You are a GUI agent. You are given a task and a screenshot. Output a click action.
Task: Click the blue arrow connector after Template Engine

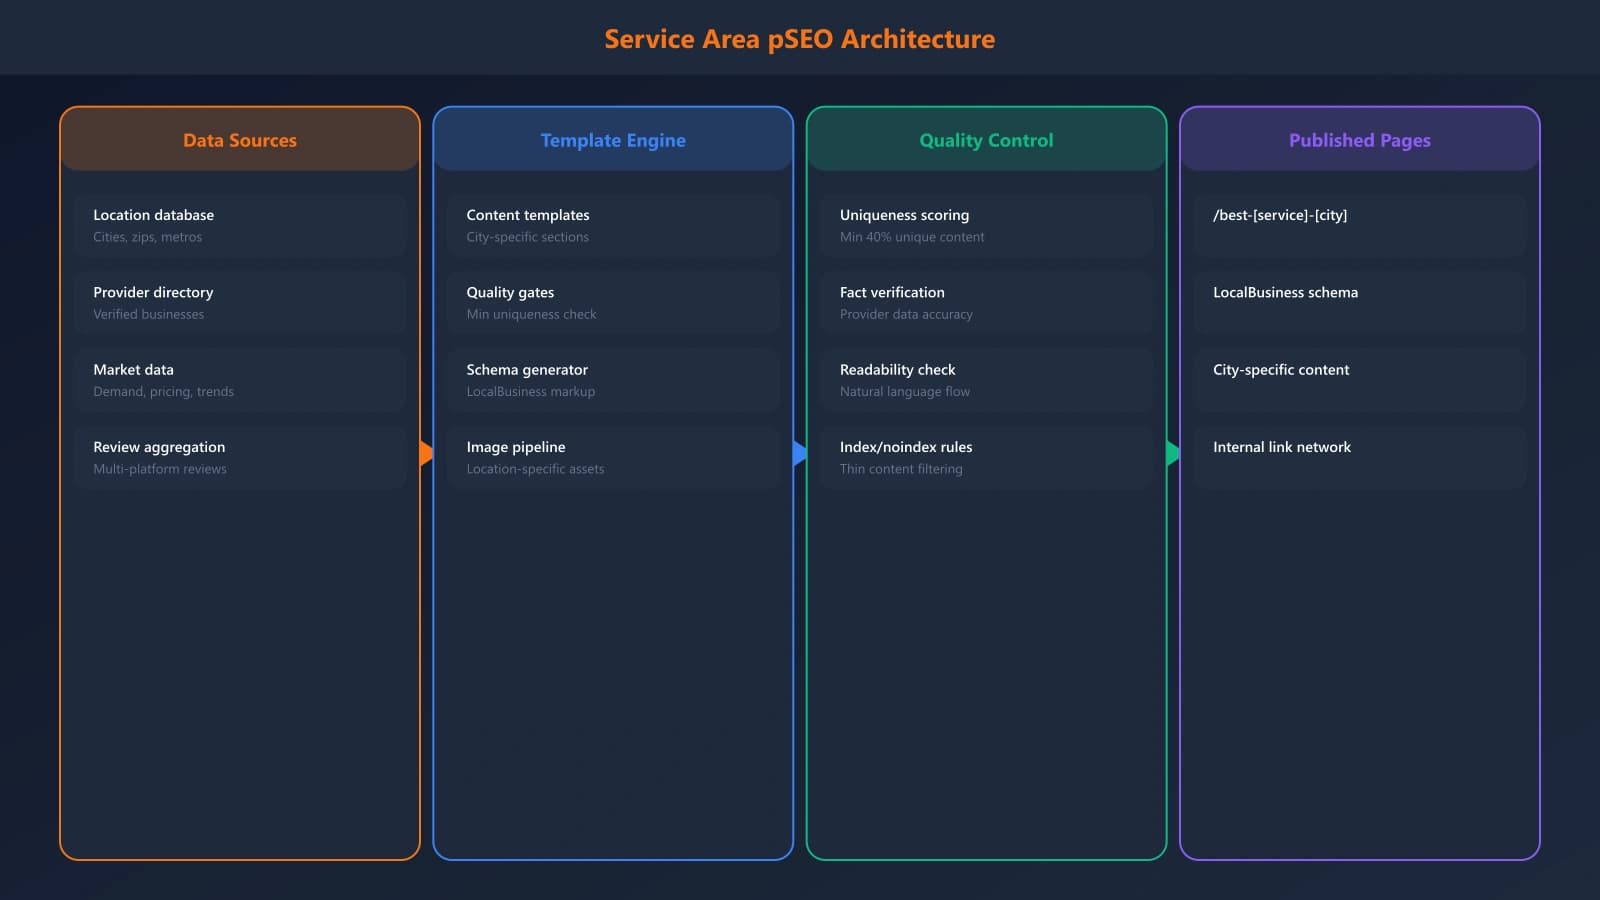[x=800, y=453]
